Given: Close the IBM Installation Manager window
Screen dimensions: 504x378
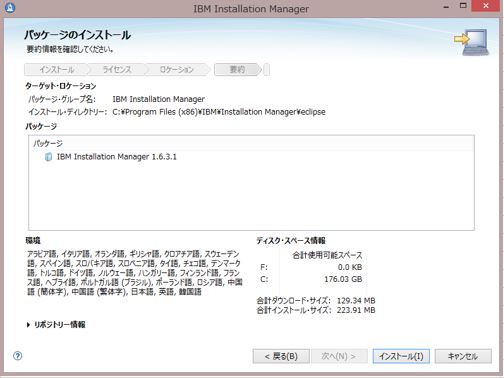Looking at the screenshot, I should pos(486,6).
